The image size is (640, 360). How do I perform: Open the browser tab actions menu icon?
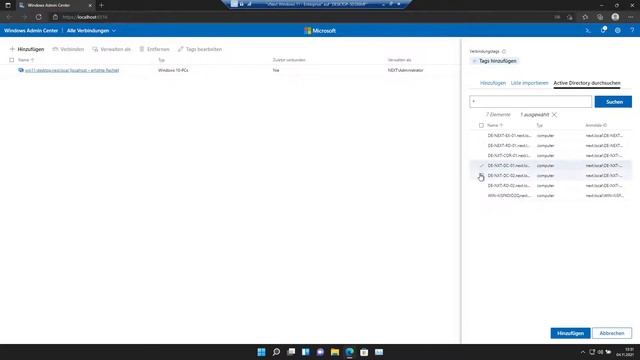click(8, 5)
